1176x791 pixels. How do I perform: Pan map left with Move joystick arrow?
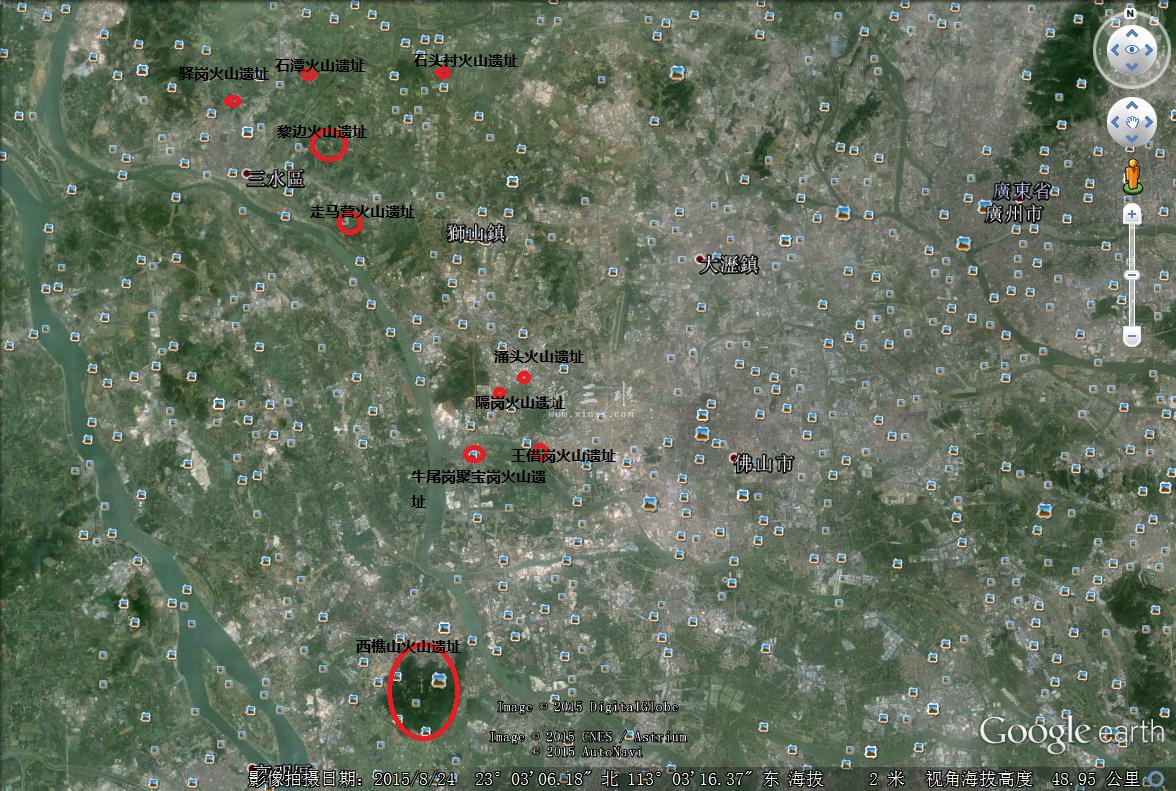[1115, 122]
